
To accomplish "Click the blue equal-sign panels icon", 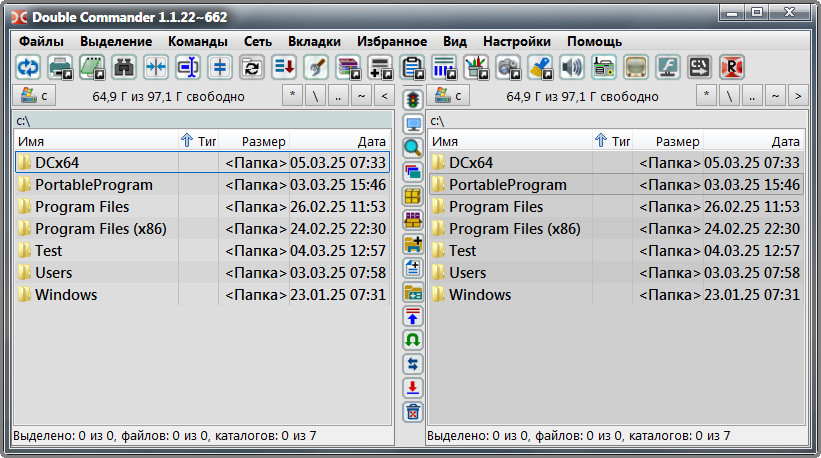I will tap(220, 67).
